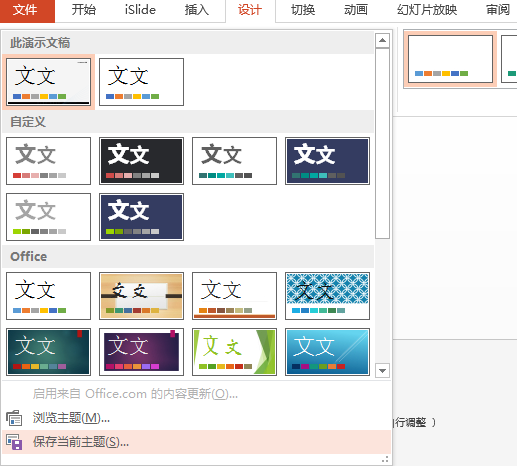Select the highlighted current theme in 此演示文稿
The image size is (517, 466).
pos(48,82)
